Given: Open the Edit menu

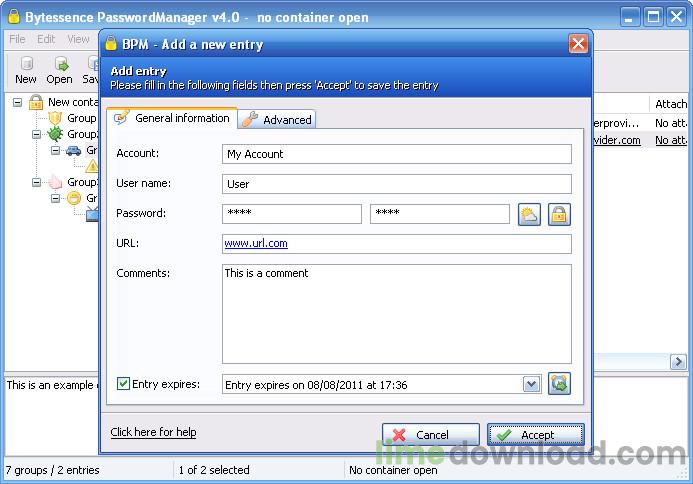Looking at the screenshot, I should pyautogui.click(x=46, y=39).
